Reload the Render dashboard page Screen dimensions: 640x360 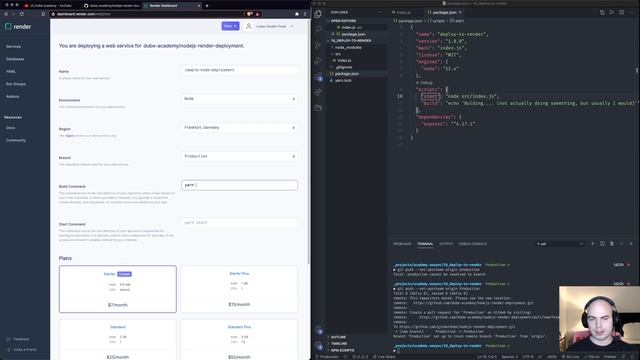click(22, 14)
